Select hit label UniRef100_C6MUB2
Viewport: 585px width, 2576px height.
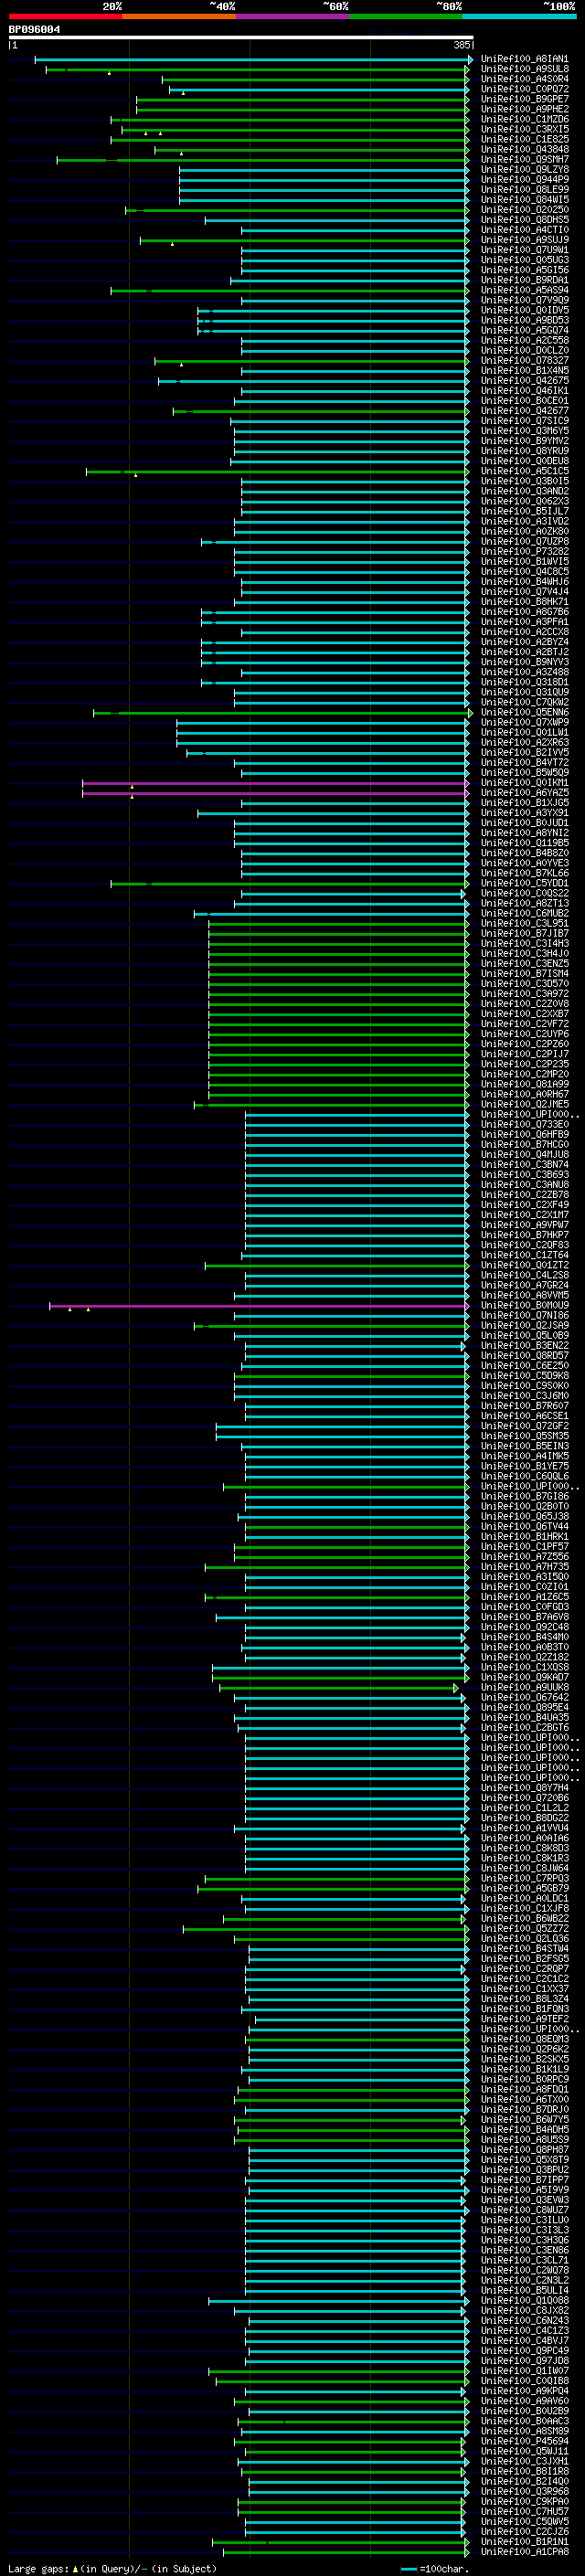524,913
